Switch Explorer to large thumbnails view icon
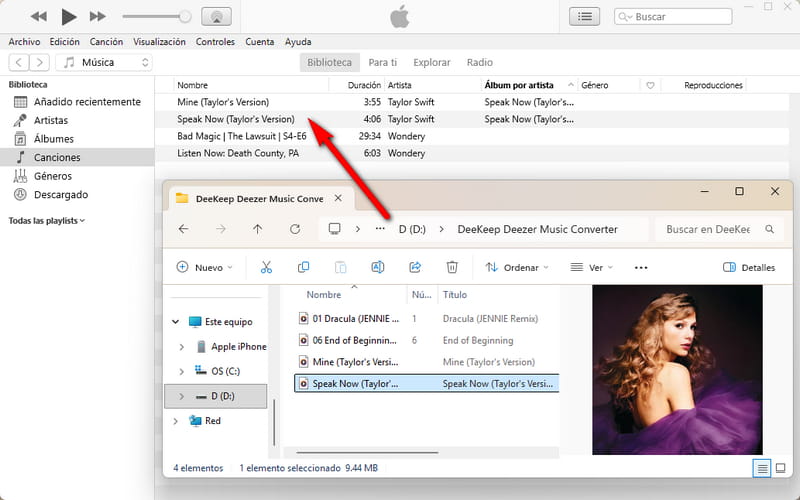The image size is (800, 500). point(780,468)
